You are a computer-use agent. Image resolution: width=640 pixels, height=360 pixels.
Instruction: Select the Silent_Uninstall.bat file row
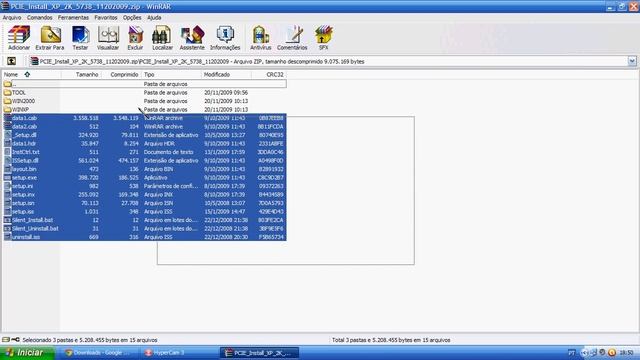point(145,229)
